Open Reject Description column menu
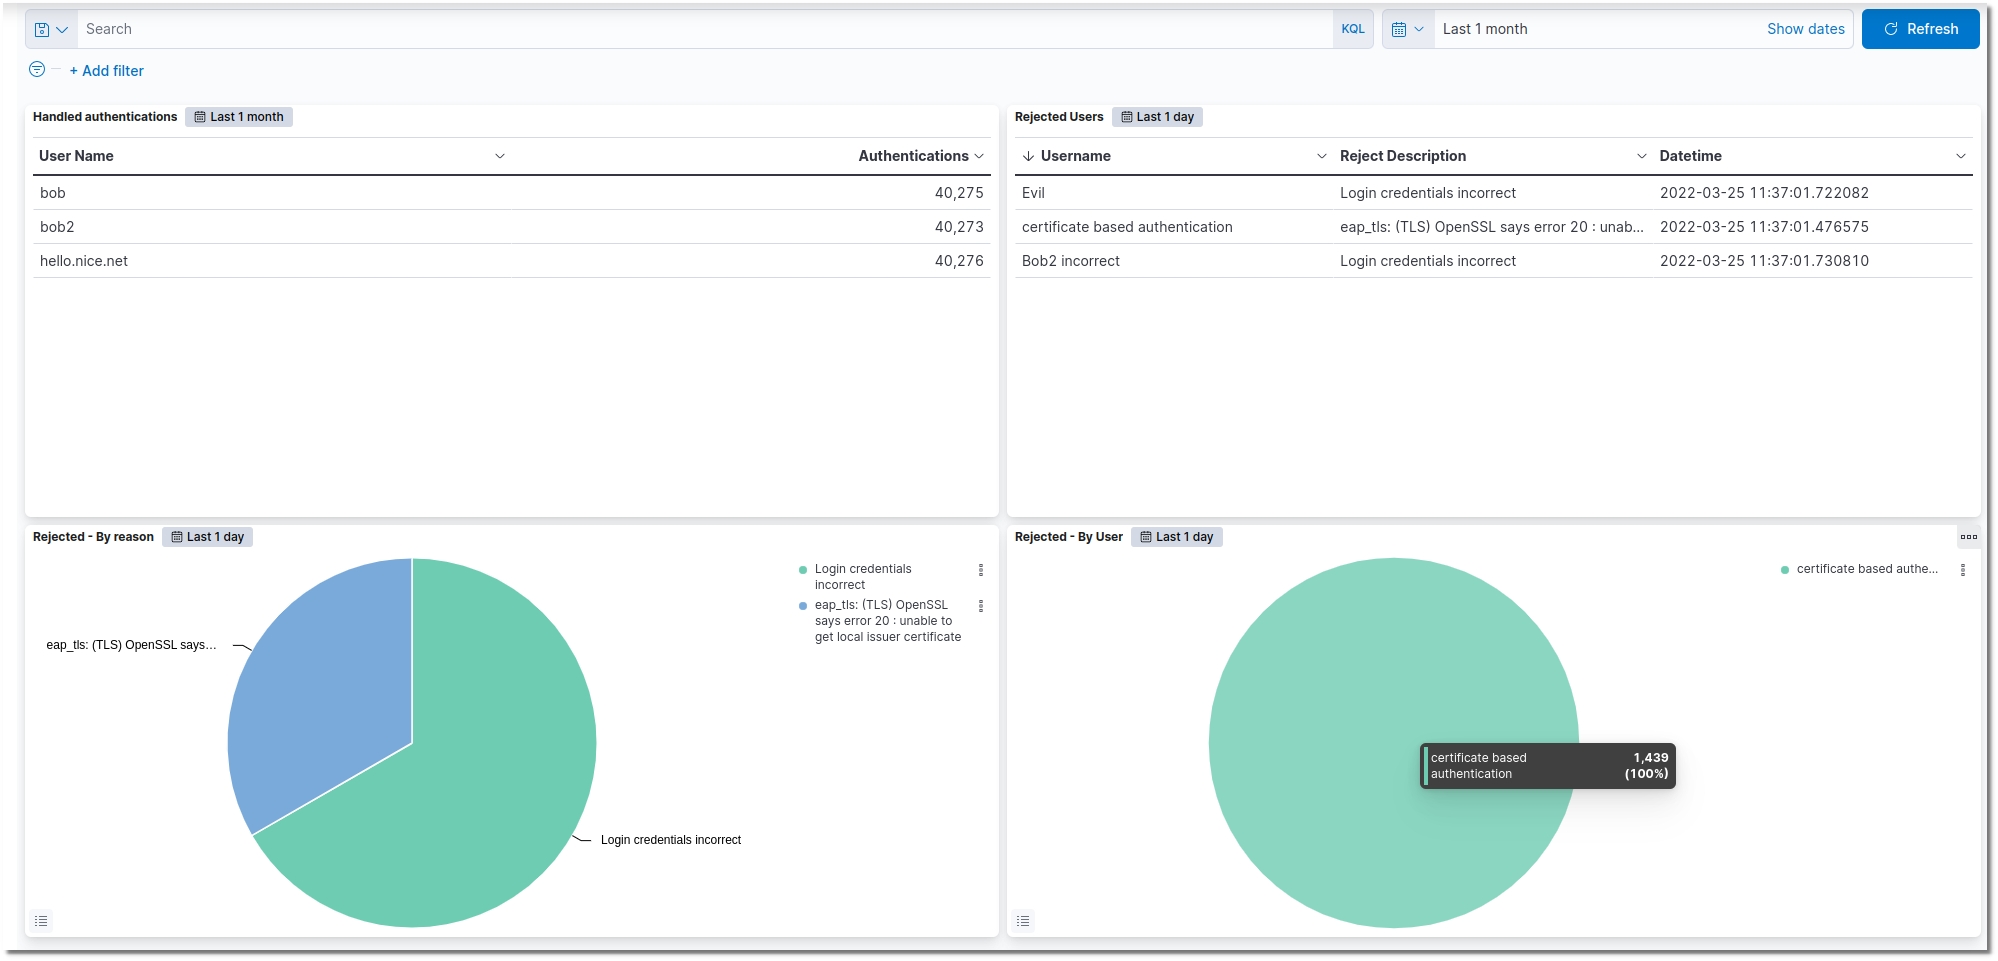The width and height of the screenshot is (1998, 961). tap(1641, 156)
